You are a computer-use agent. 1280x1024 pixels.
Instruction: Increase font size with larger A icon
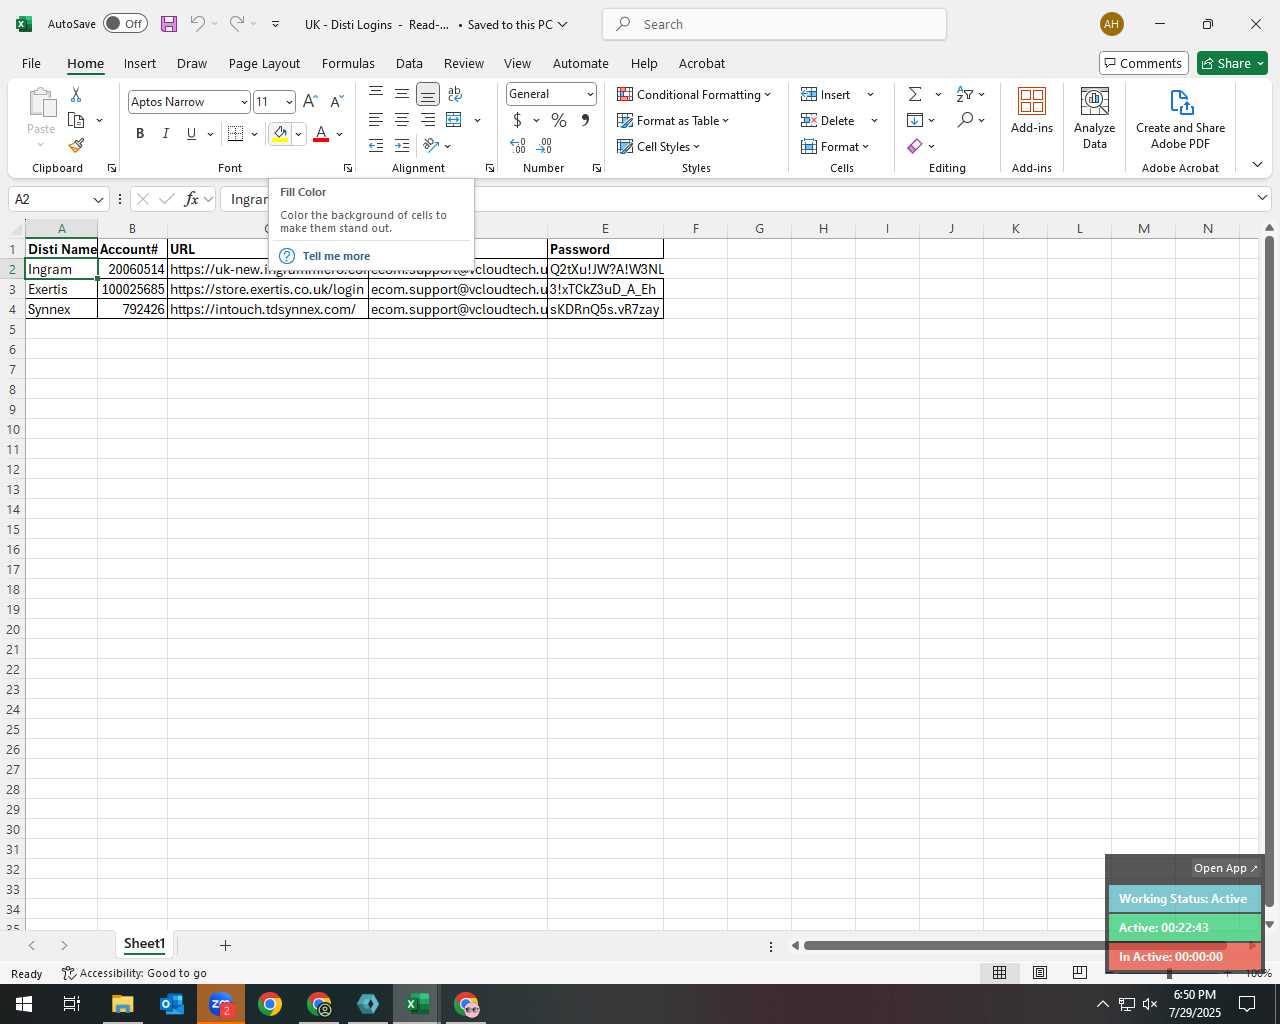(x=310, y=102)
